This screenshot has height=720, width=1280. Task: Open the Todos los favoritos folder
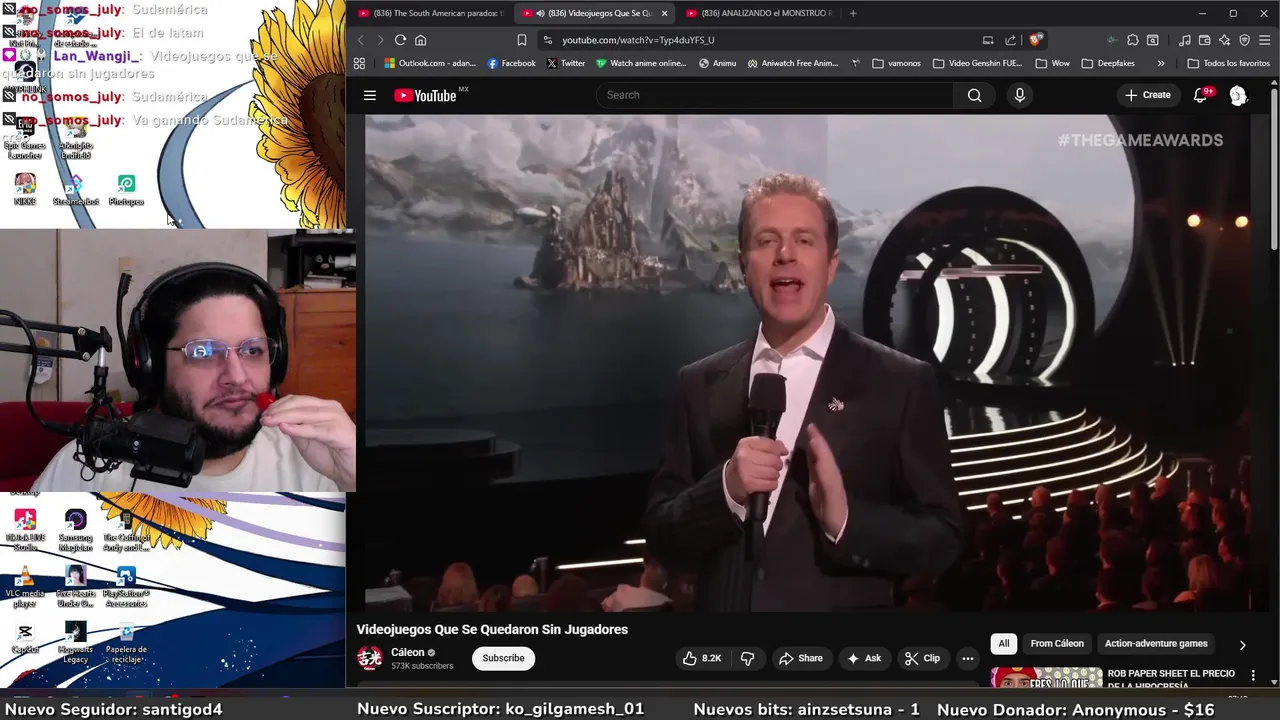(1228, 63)
